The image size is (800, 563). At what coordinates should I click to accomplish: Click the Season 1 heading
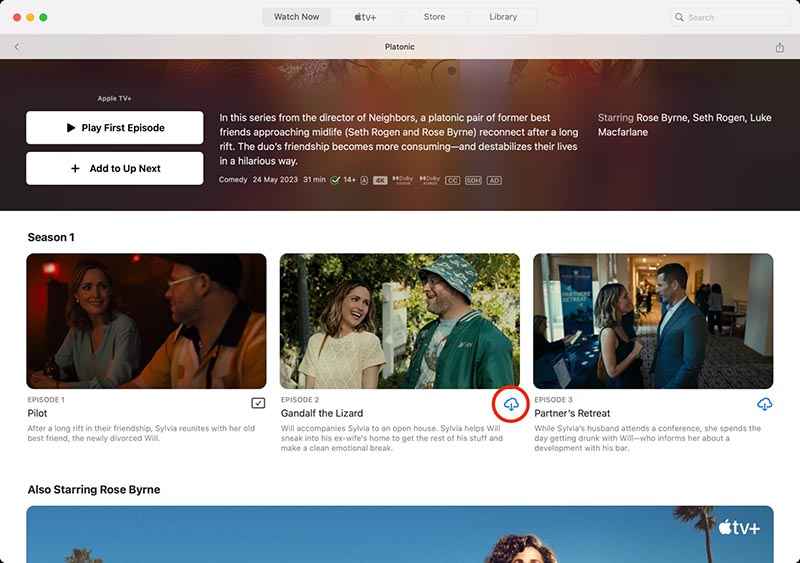tap(51, 237)
